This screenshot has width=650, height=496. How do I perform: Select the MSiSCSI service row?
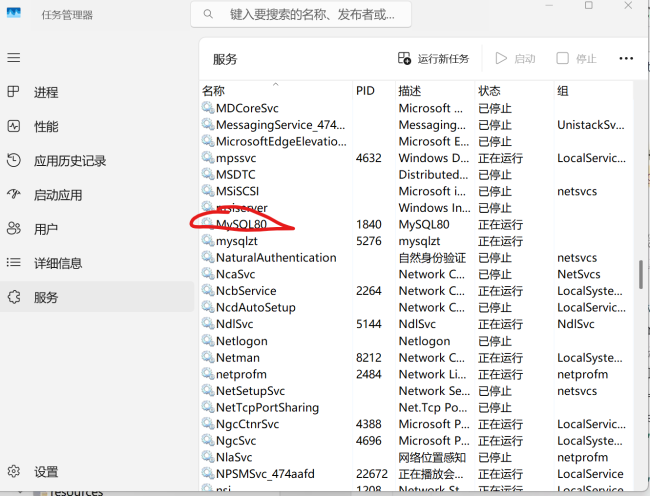[x=416, y=191]
